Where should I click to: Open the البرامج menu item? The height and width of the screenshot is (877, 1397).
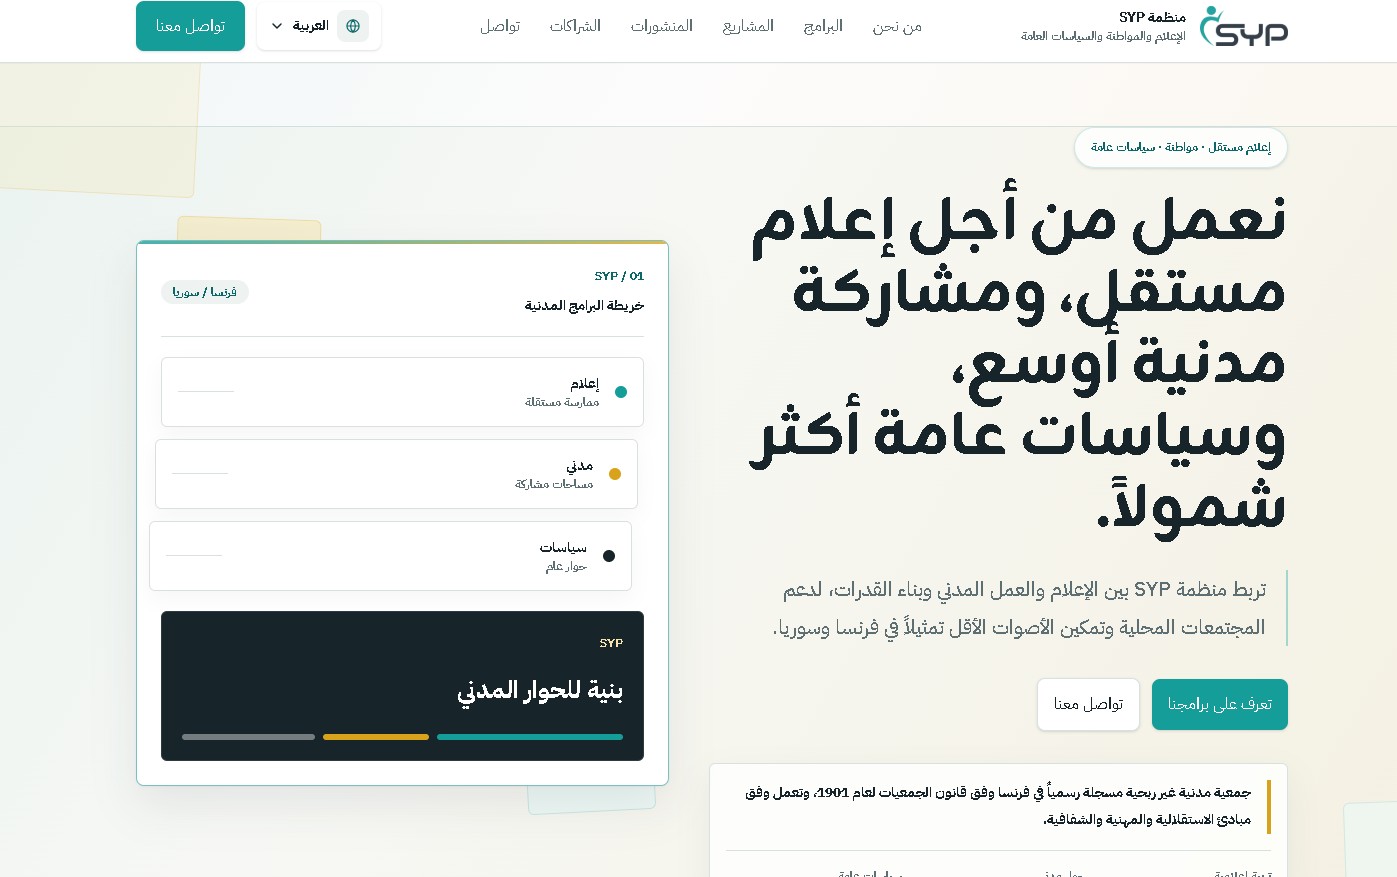(823, 26)
